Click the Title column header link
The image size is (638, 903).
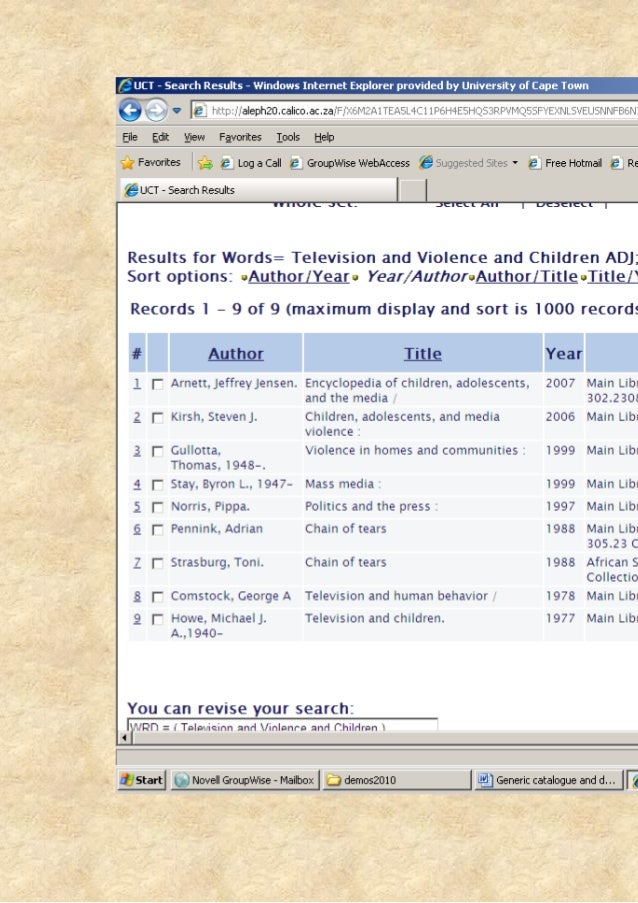[x=422, y=353]
